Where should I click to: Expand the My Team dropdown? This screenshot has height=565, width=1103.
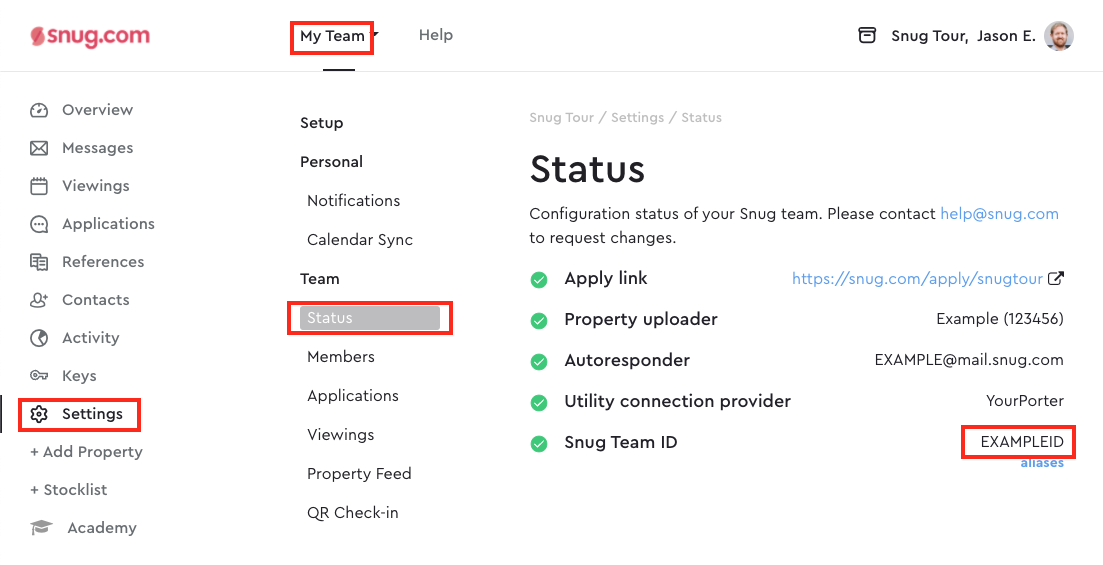(339, 36)
